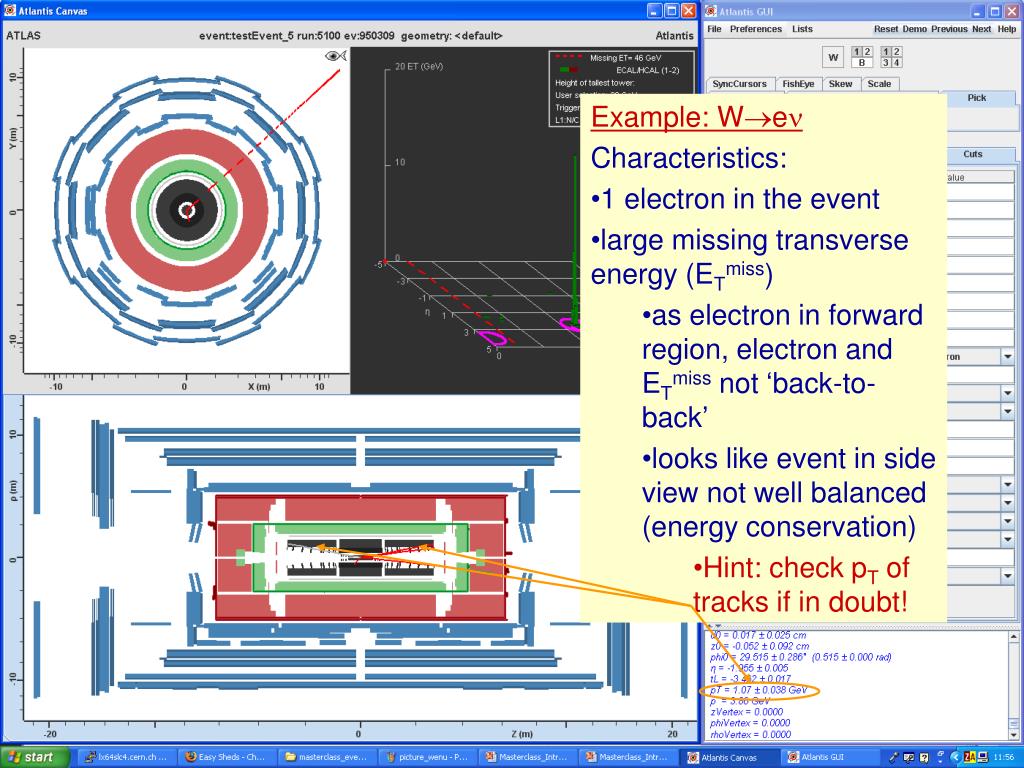Click the Atlantis Canvas title bar icon
The image size is (1024, 768).
[x=9, y=10]
